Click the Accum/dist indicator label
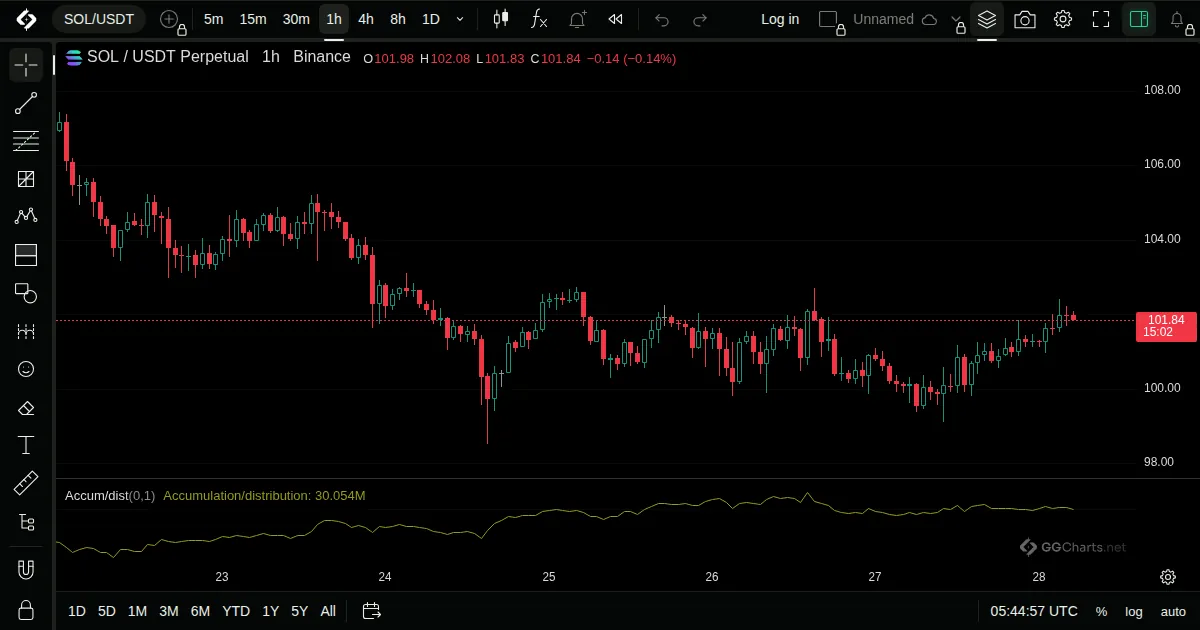The height and width of the screenshot is (630, 1200). 110,496
